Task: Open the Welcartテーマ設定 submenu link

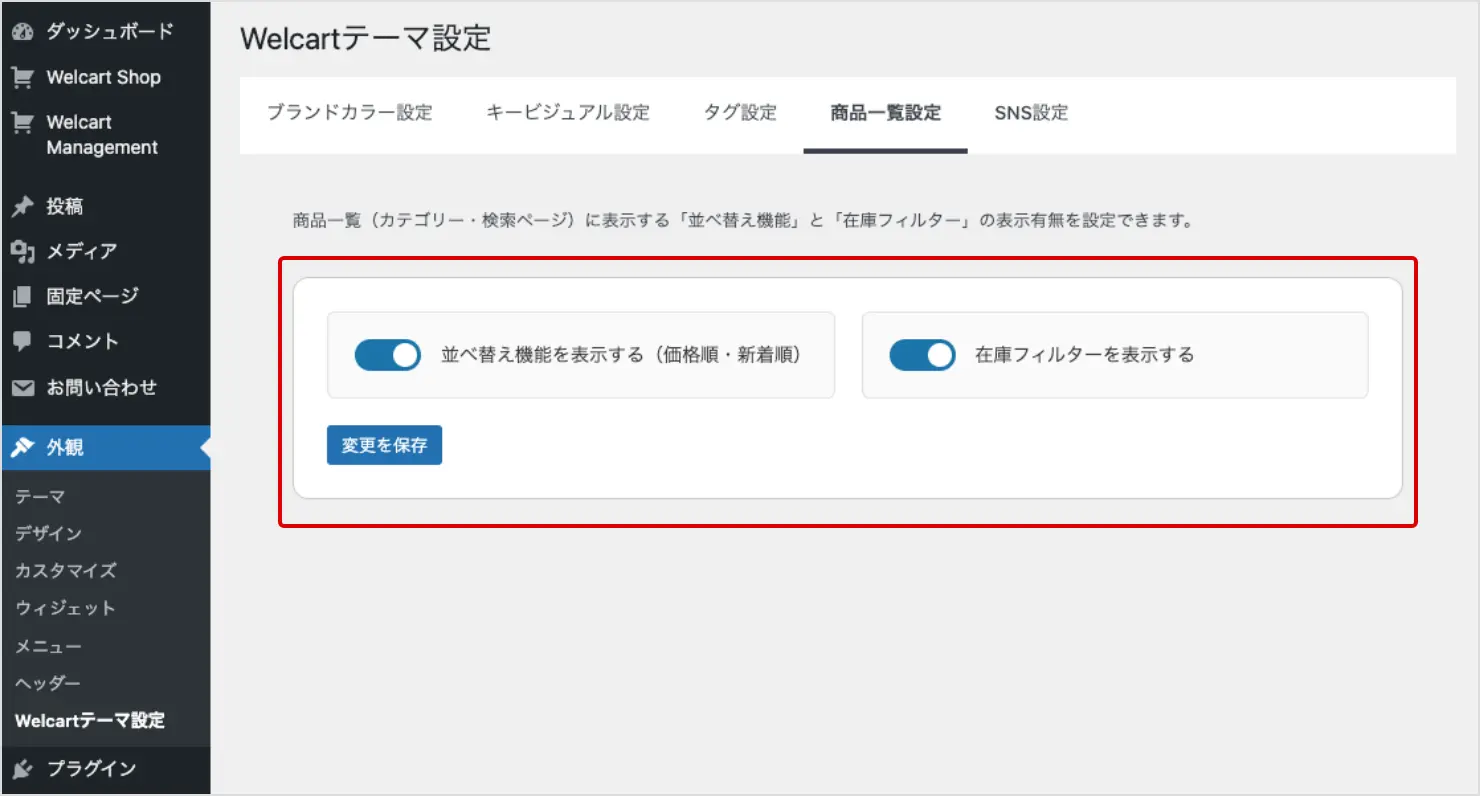Action: (90, 721)
